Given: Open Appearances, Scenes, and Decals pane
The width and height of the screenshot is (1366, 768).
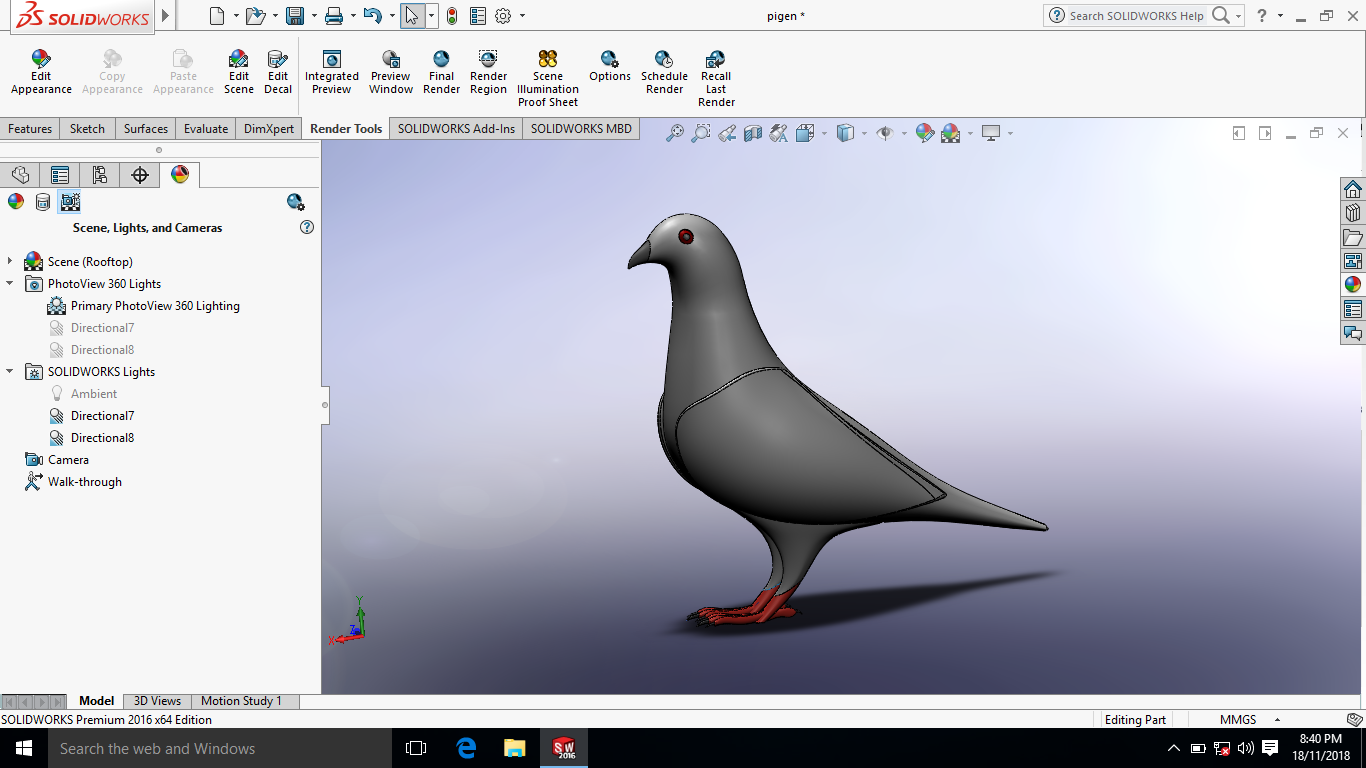Looking at the screenshot, I should pos(1353,285).
